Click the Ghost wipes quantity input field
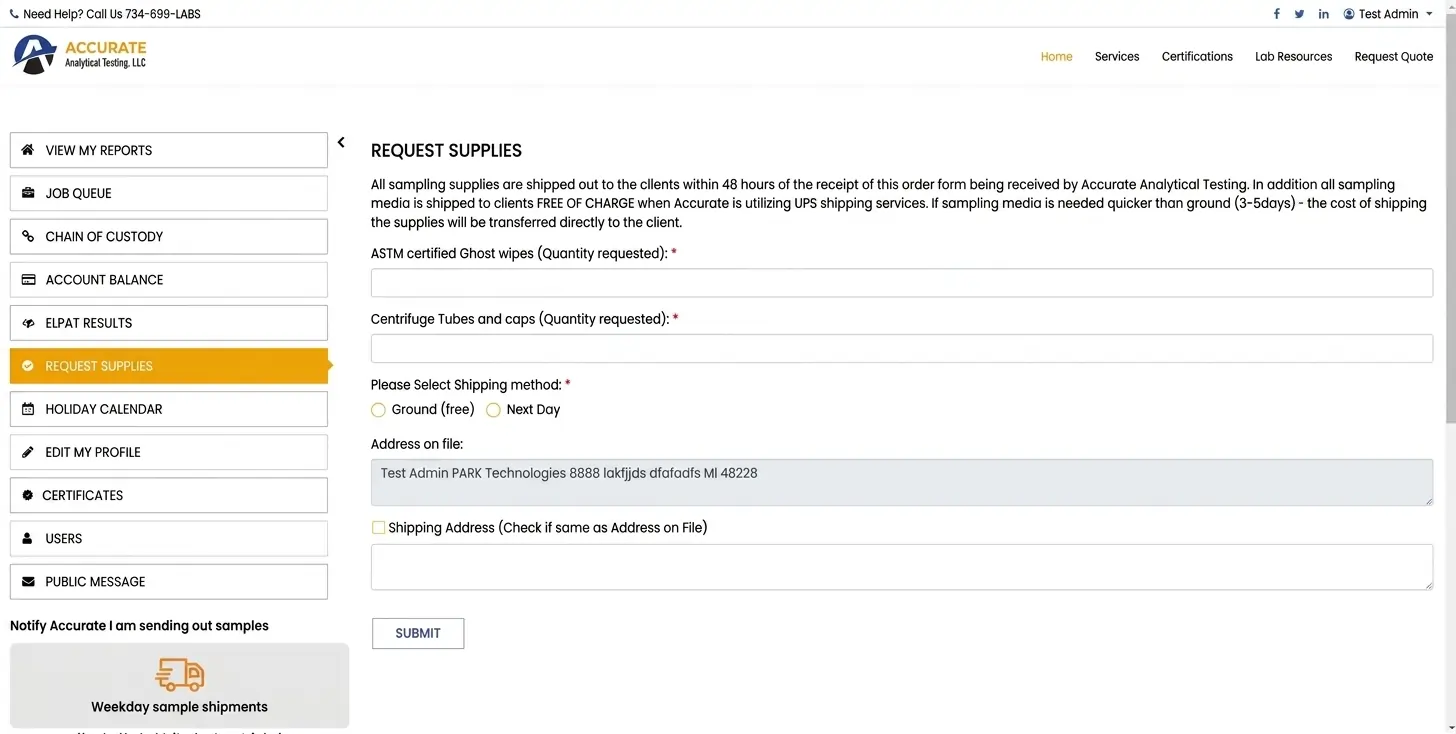The width and height of the screenshot is (1456, 734). point(902,283)
